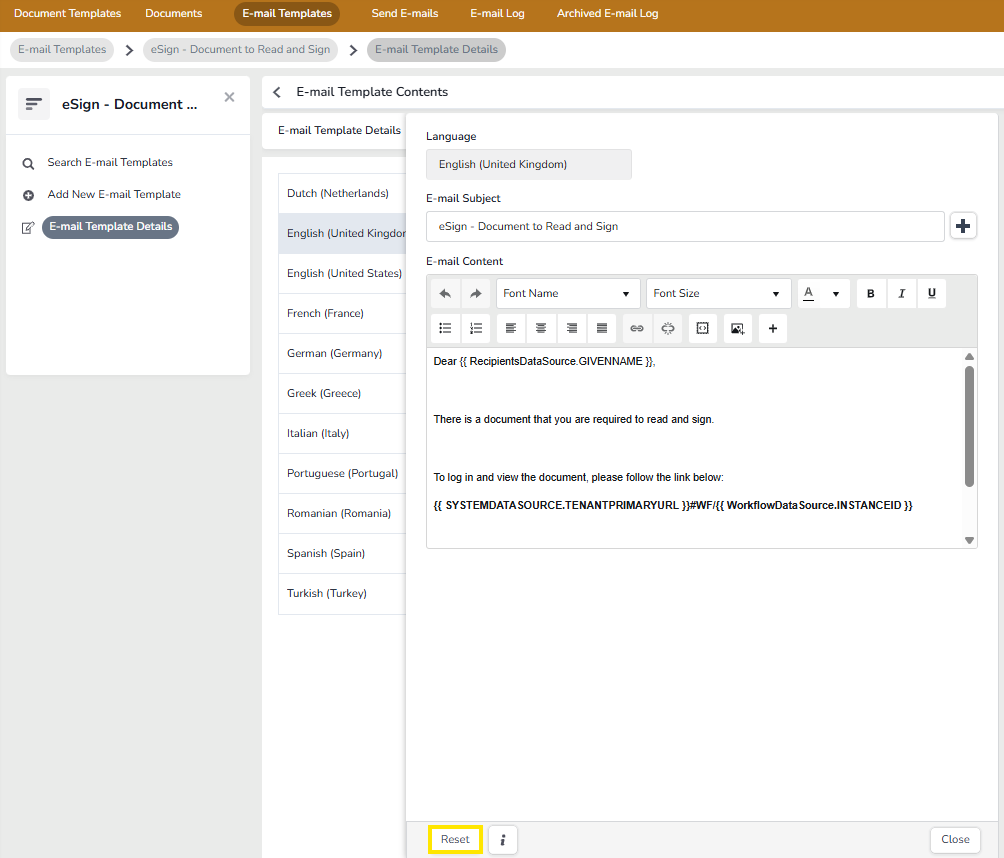Click the E-mail Templates breadcrumb
The height and width of the screenshot is (858, 1004).
62,50
